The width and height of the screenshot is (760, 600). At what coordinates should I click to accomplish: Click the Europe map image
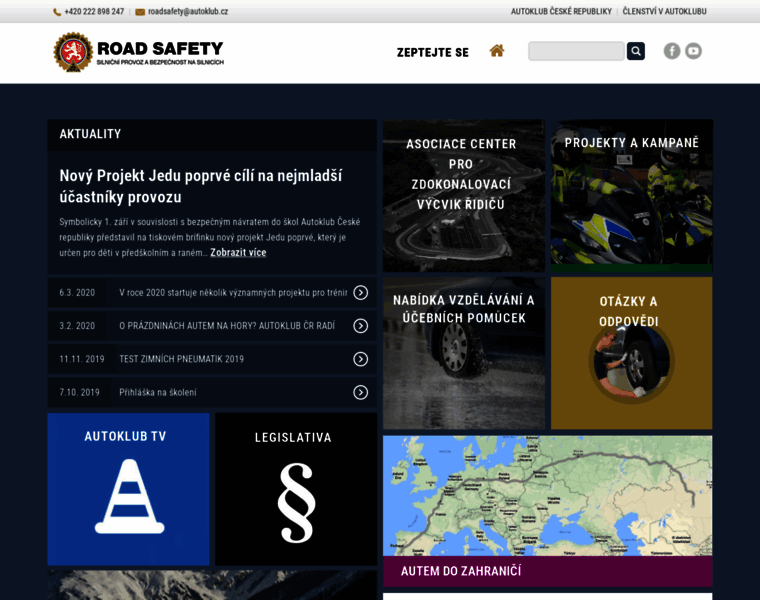(x=548, y=495)
